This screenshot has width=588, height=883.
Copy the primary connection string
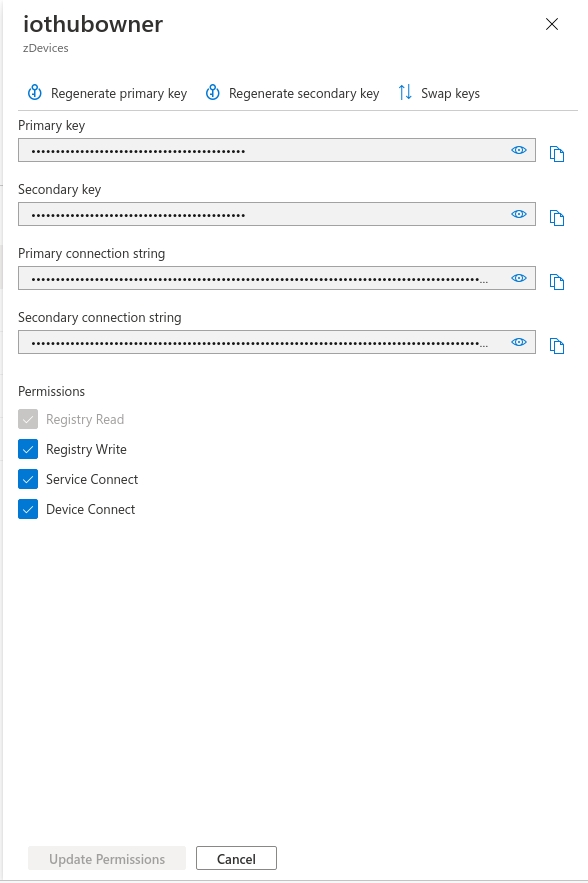pos(556,282)
